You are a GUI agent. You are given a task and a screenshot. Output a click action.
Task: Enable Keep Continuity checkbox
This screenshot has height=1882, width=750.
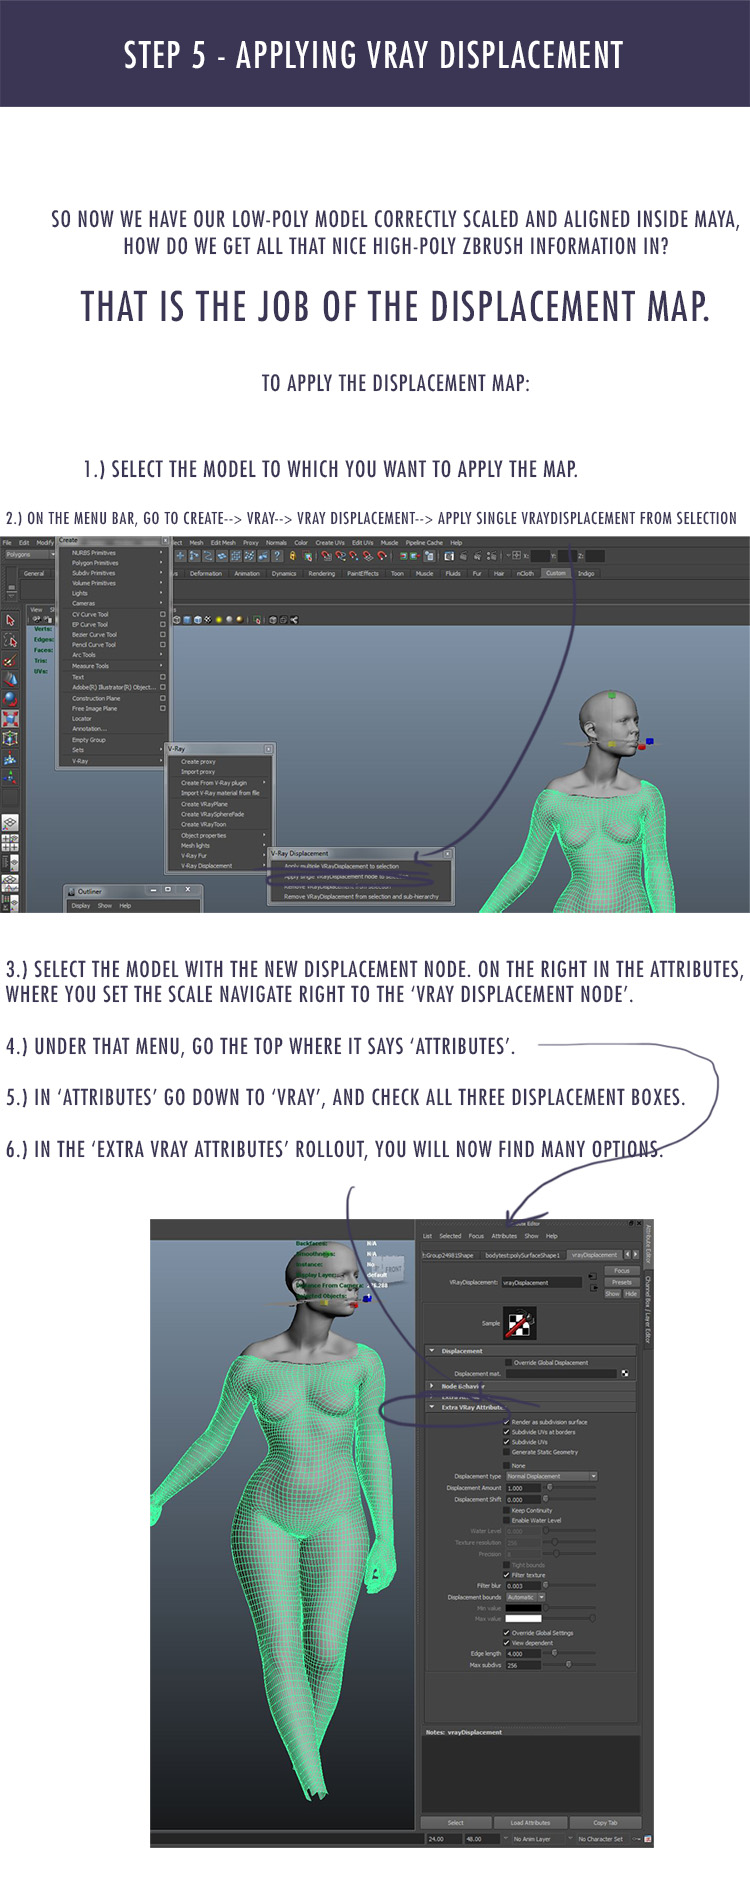(506, 1510)
